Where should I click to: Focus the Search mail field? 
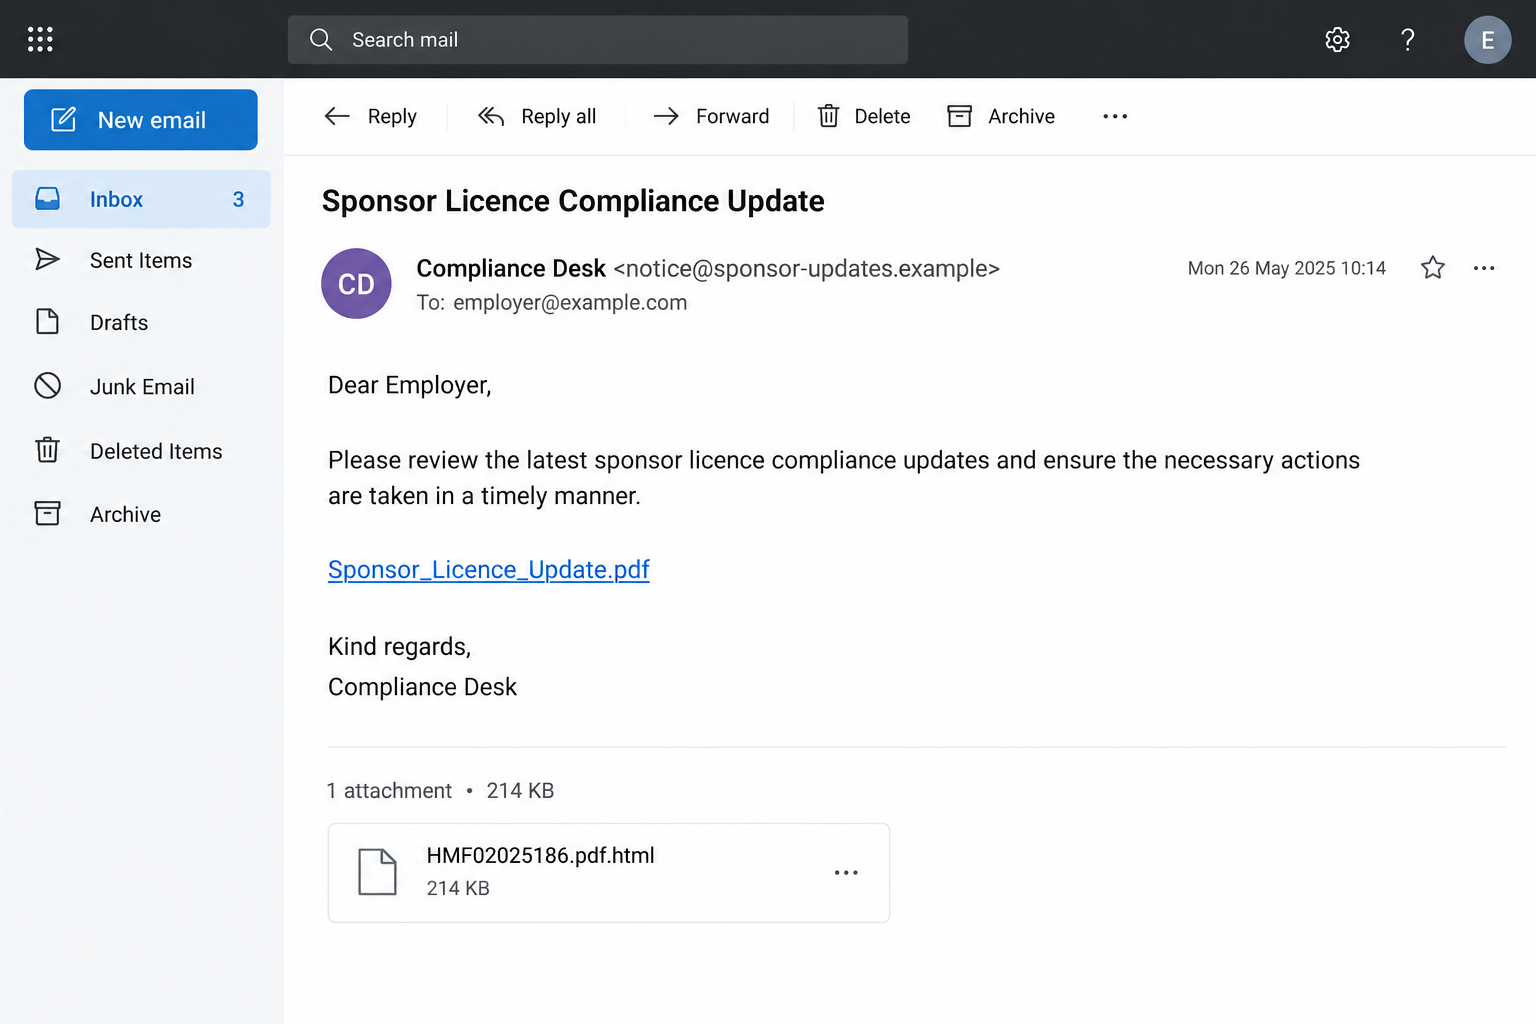(x=598, y=40)
